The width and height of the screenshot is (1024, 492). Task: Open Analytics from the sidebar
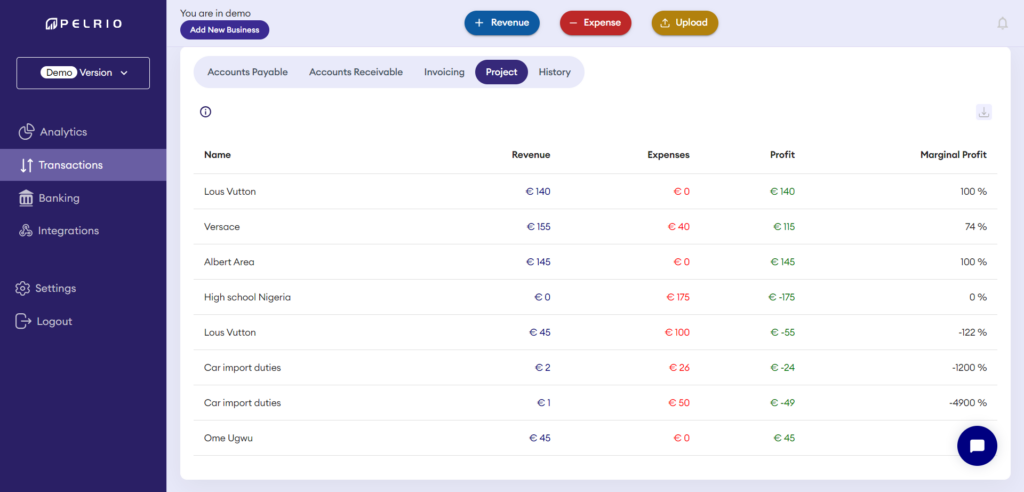[x=62, y=132]
